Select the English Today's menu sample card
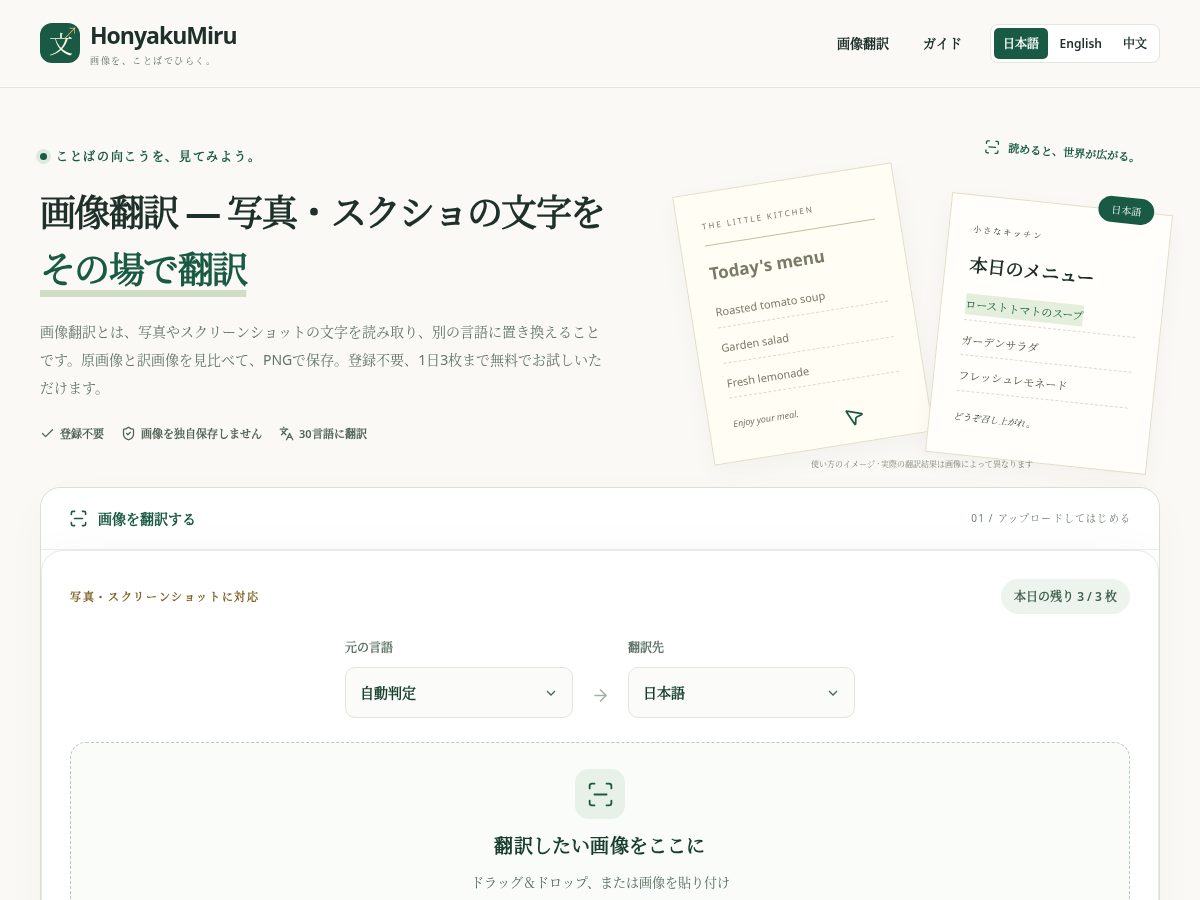The width and height of the screenshot is (1200, 900). 801,313
